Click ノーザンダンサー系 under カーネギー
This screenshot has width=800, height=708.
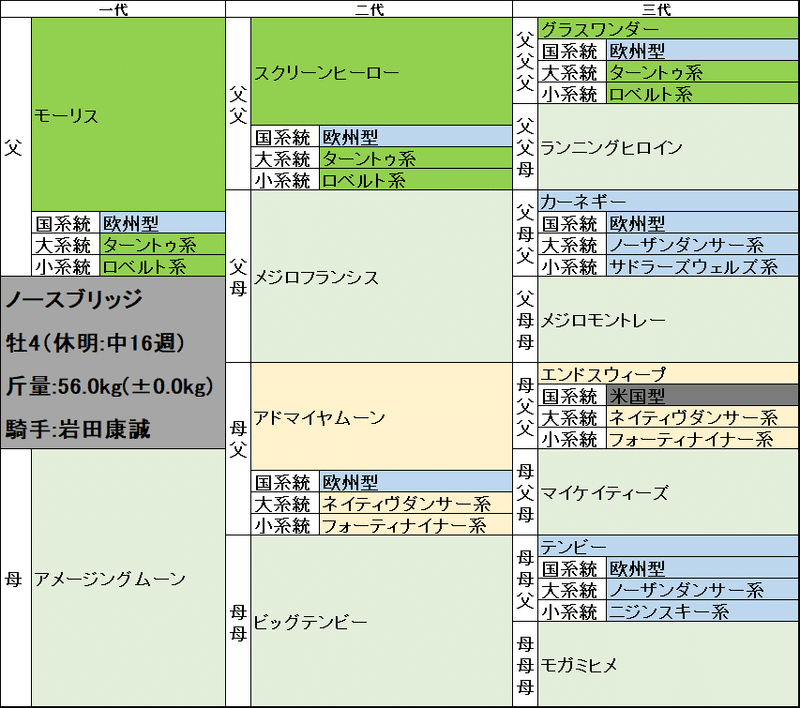coord(703,245)
